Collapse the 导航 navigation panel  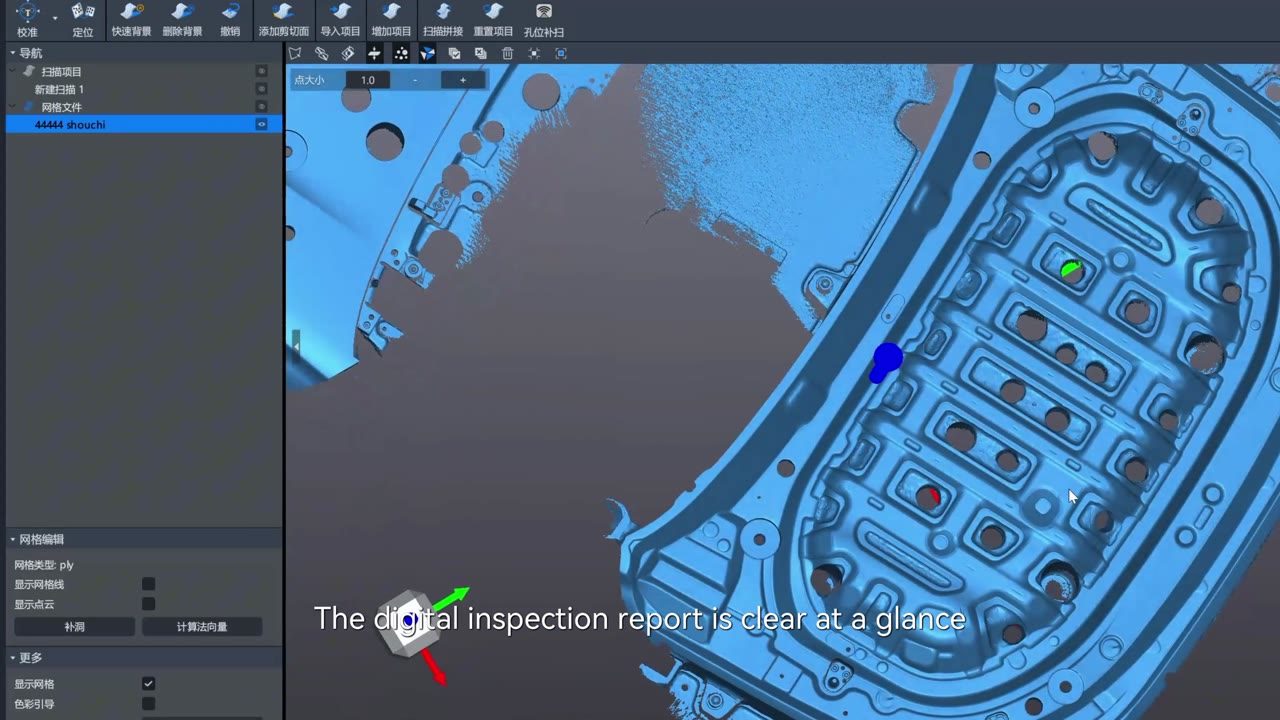pyautogui.click(x=13, y=53)
